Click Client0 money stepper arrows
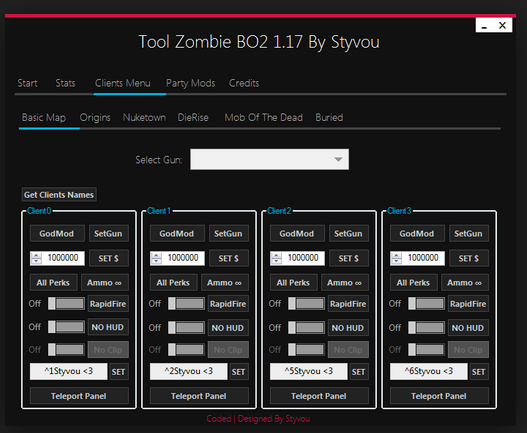 click(x=36, y=258)
